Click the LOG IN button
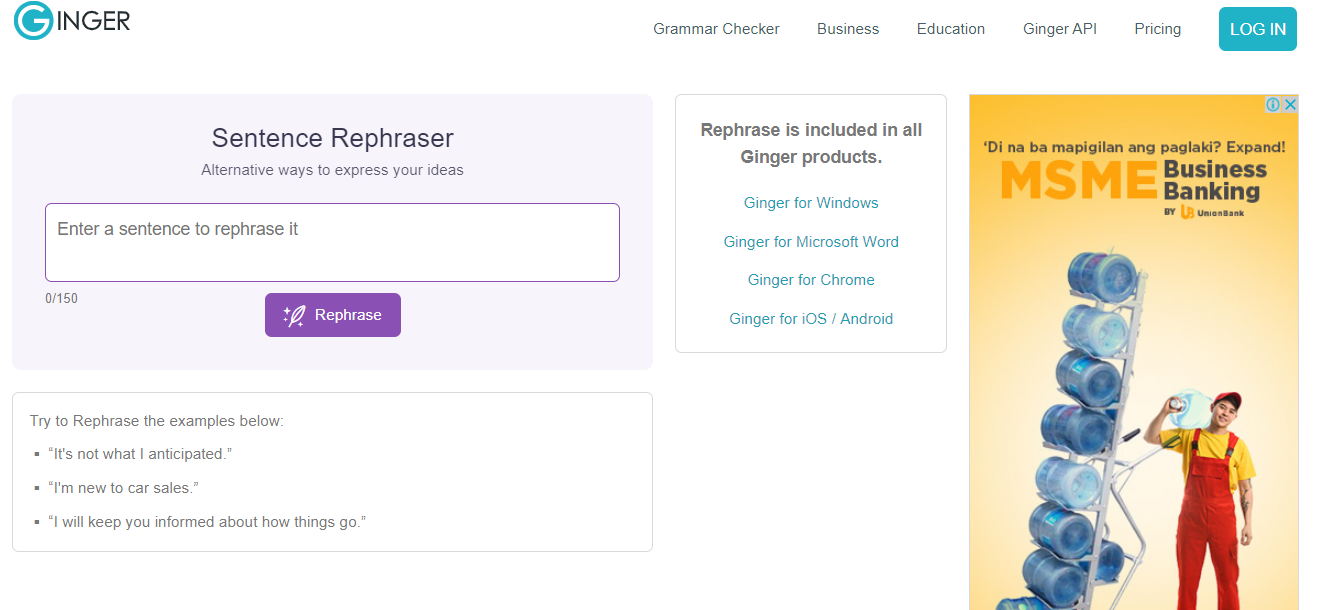Image resolution: width=1317 pixels, height=610 pixels. pyautogui.click(x=1258, y=29)
